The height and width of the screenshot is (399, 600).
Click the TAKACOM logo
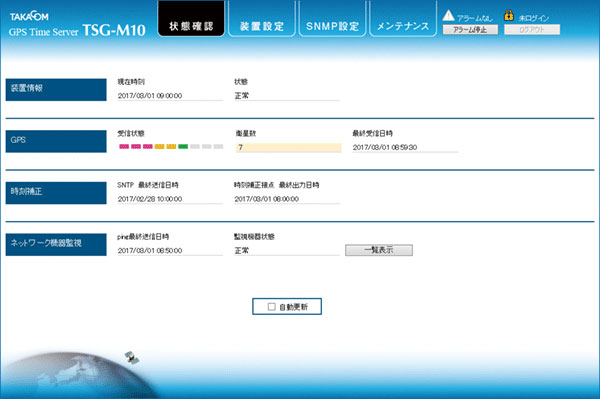click(29, 16)
